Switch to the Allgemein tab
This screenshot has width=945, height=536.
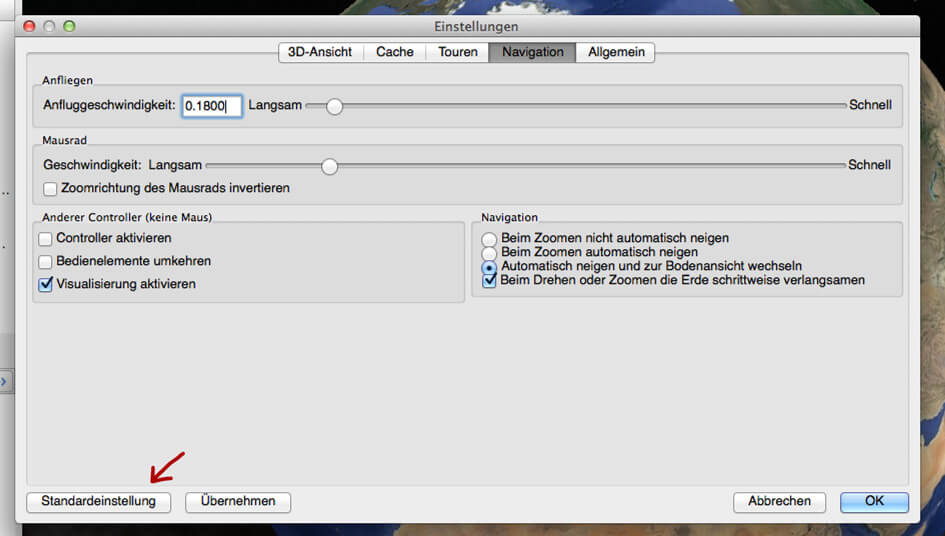[616, 52]
